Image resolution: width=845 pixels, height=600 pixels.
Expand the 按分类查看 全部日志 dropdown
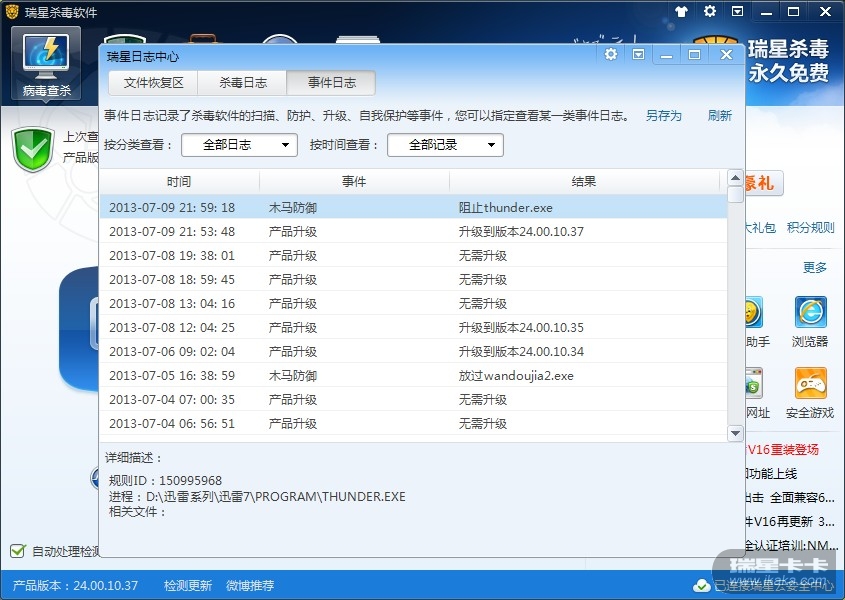click(239, 145)
